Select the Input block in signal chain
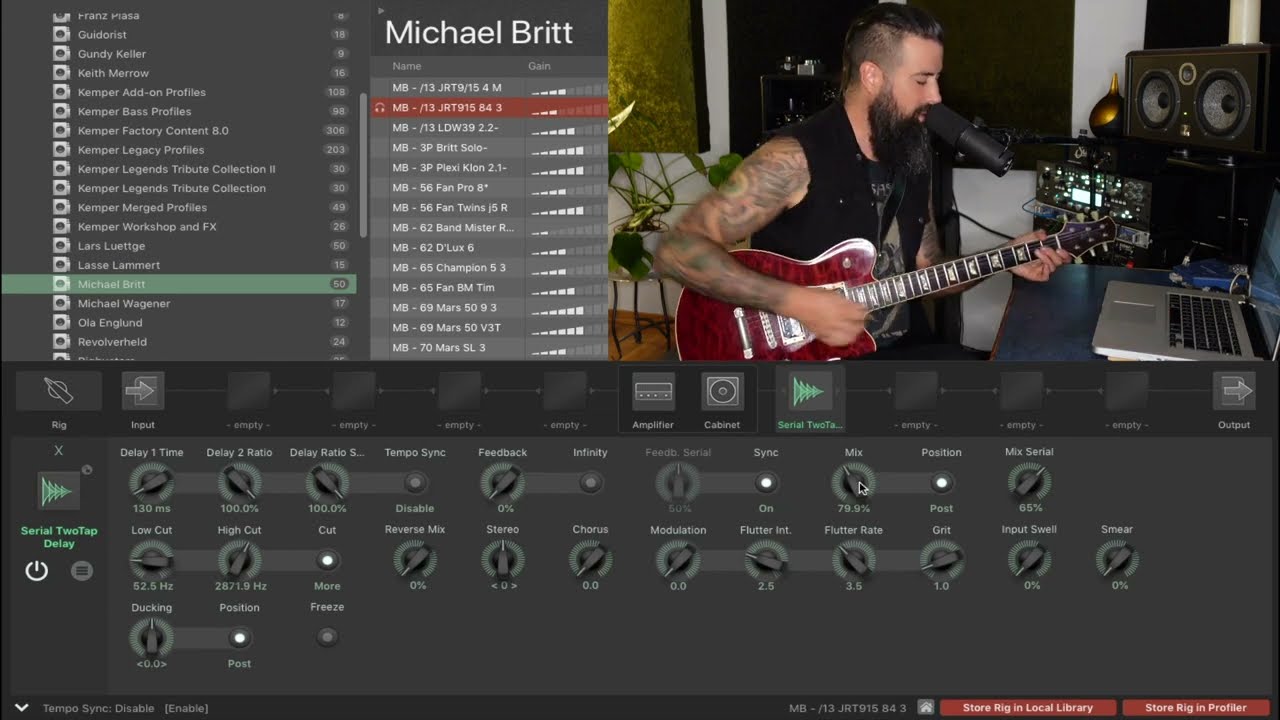This screenshot has width=1280, height=720. pyautogui.click(x=143, y=391)
